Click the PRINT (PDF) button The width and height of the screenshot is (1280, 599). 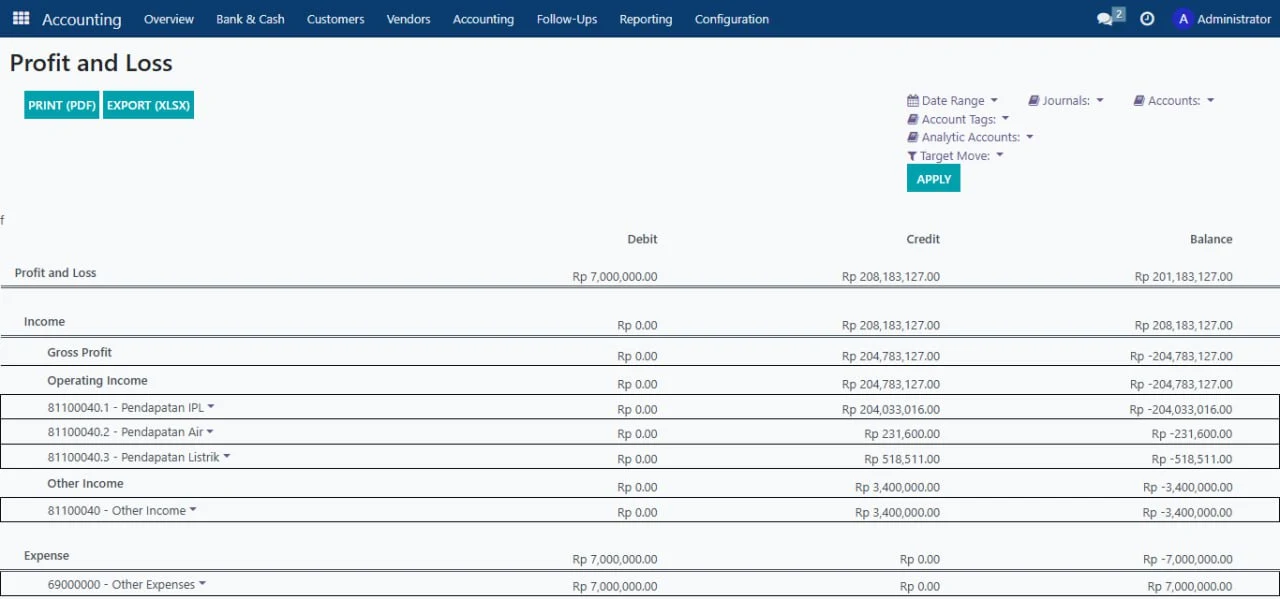(x=62, y=105)
